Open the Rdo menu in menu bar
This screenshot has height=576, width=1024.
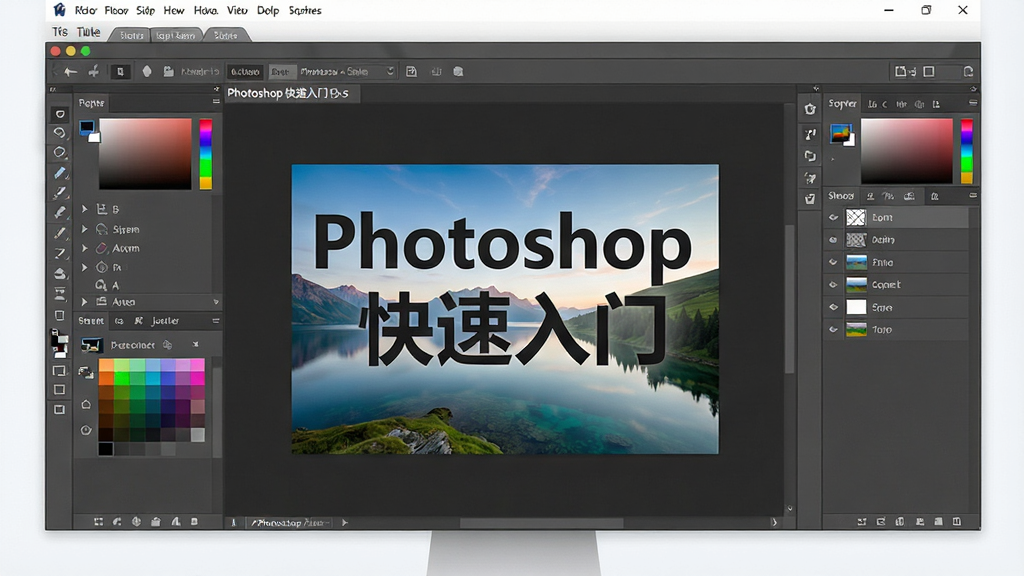pyautogui.click(x=85, y=10)
